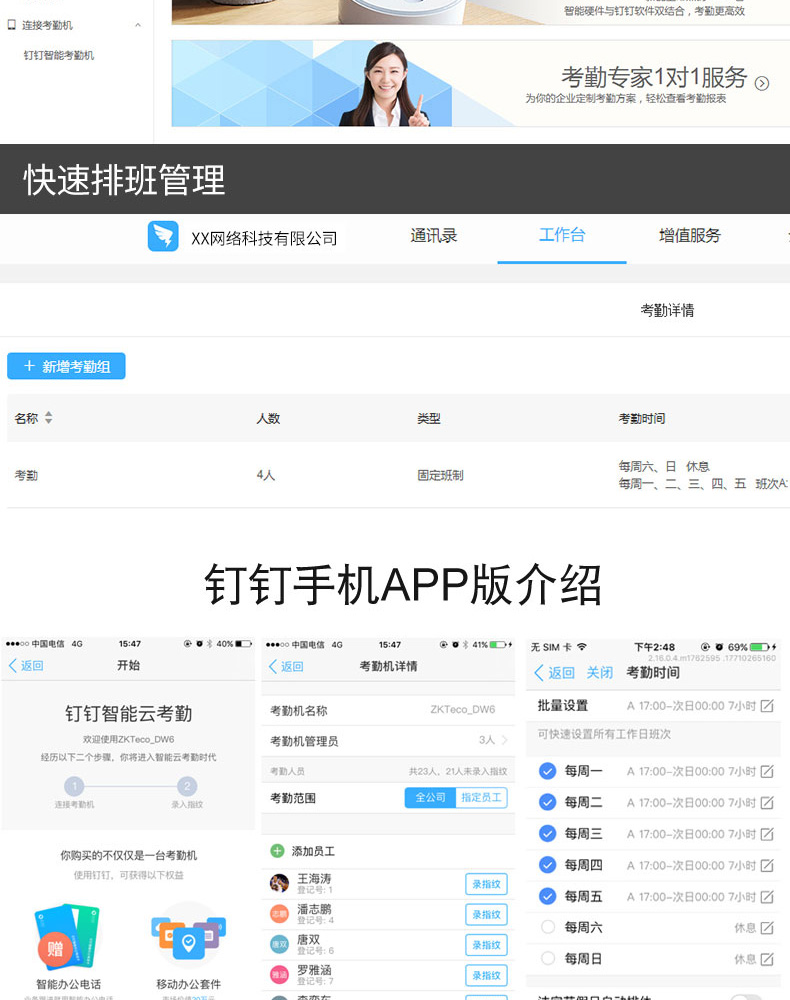This screenshot has width=790, height=1000.
Task: Click the 类型 column header
Action: tap(428, 418)
